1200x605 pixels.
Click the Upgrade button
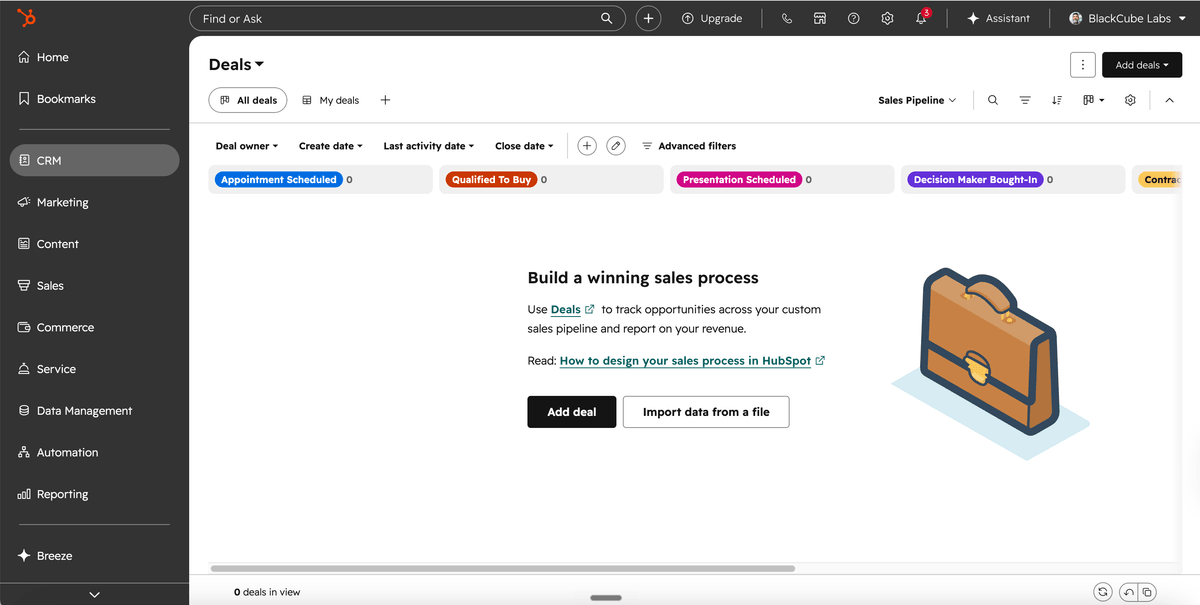pos(712,18)
